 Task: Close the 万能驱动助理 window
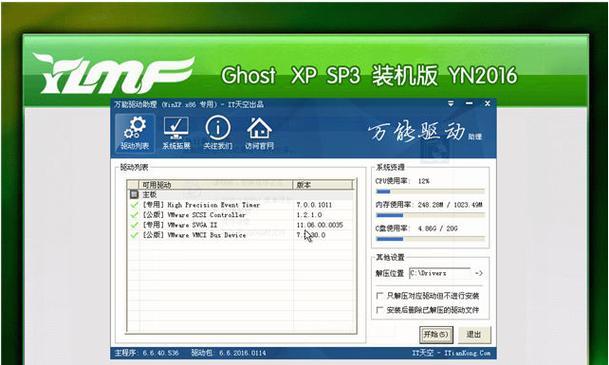pos(487,103)
